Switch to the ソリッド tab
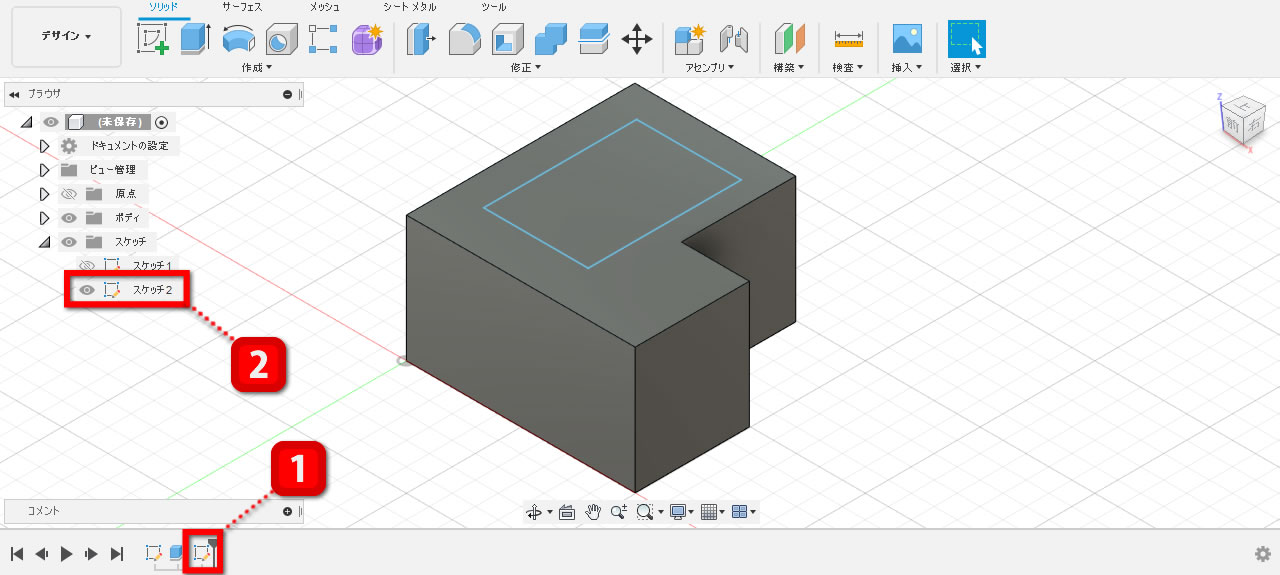 163,7
